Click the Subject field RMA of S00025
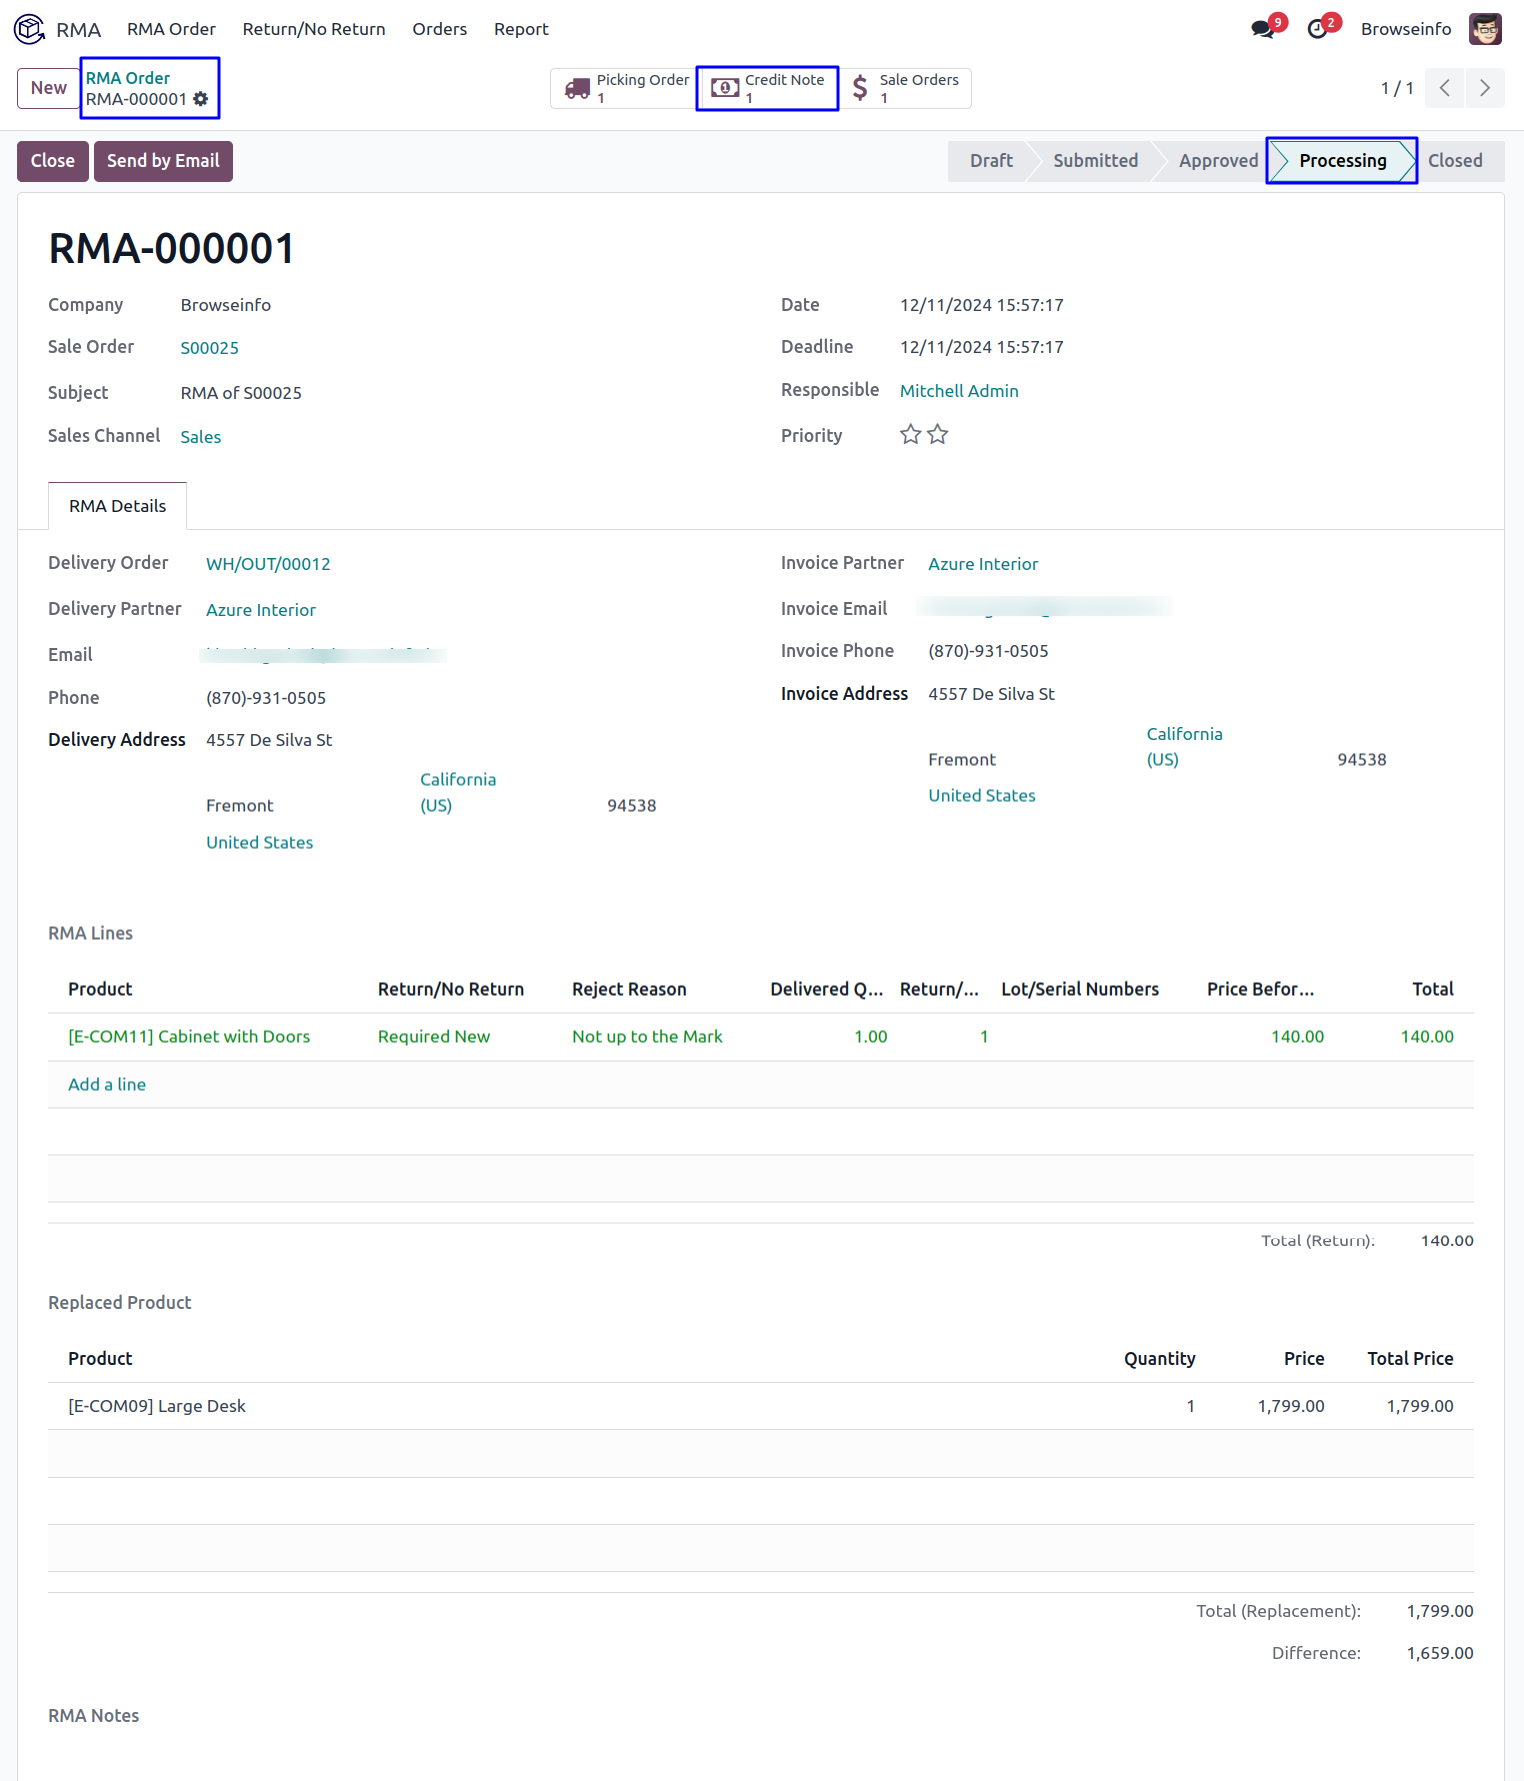Image resolution: width=1524 pixels, height=1781 pixels. (x=241, y=393)
